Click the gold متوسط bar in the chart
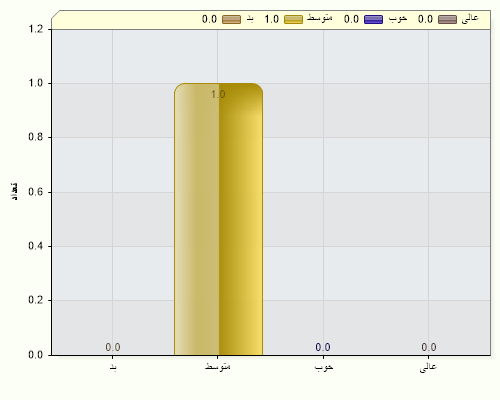 218,219
